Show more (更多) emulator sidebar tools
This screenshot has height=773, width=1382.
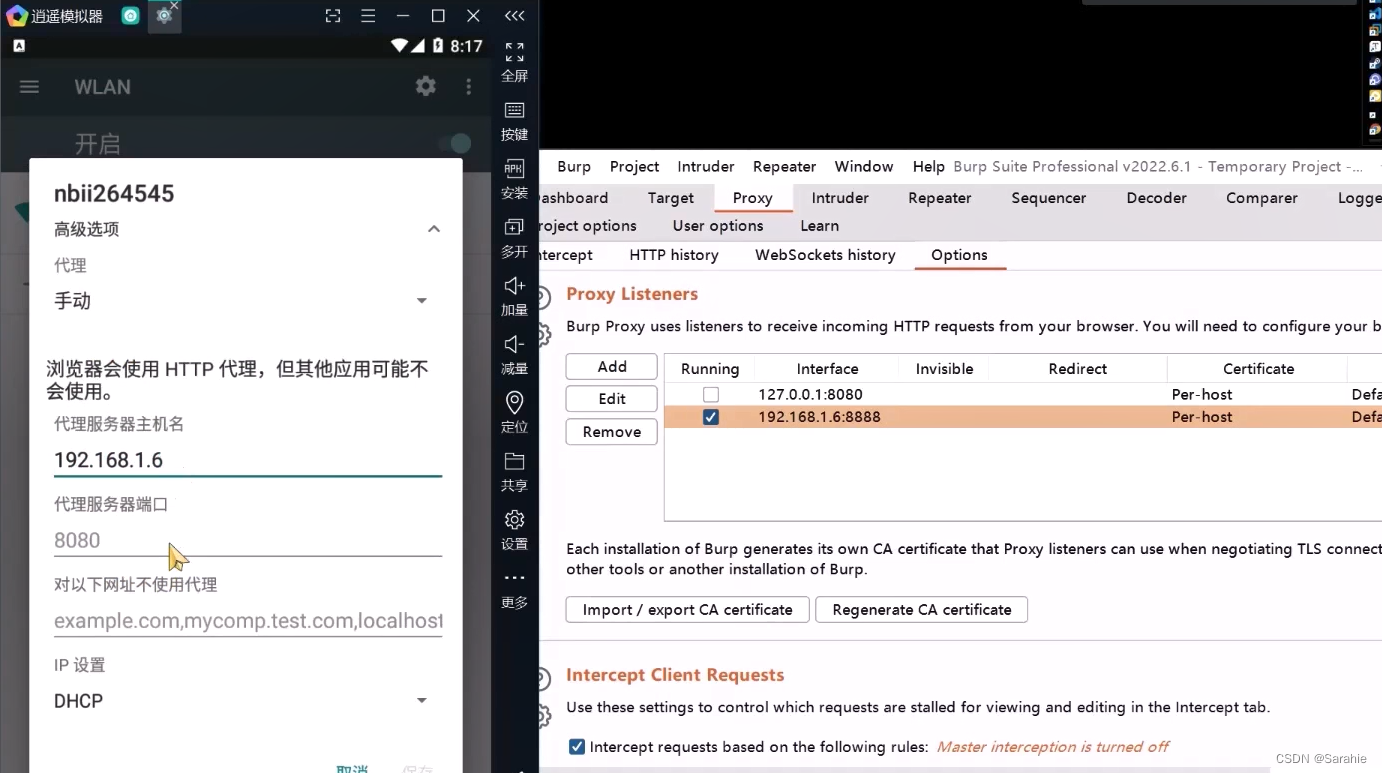click(514, 590)
